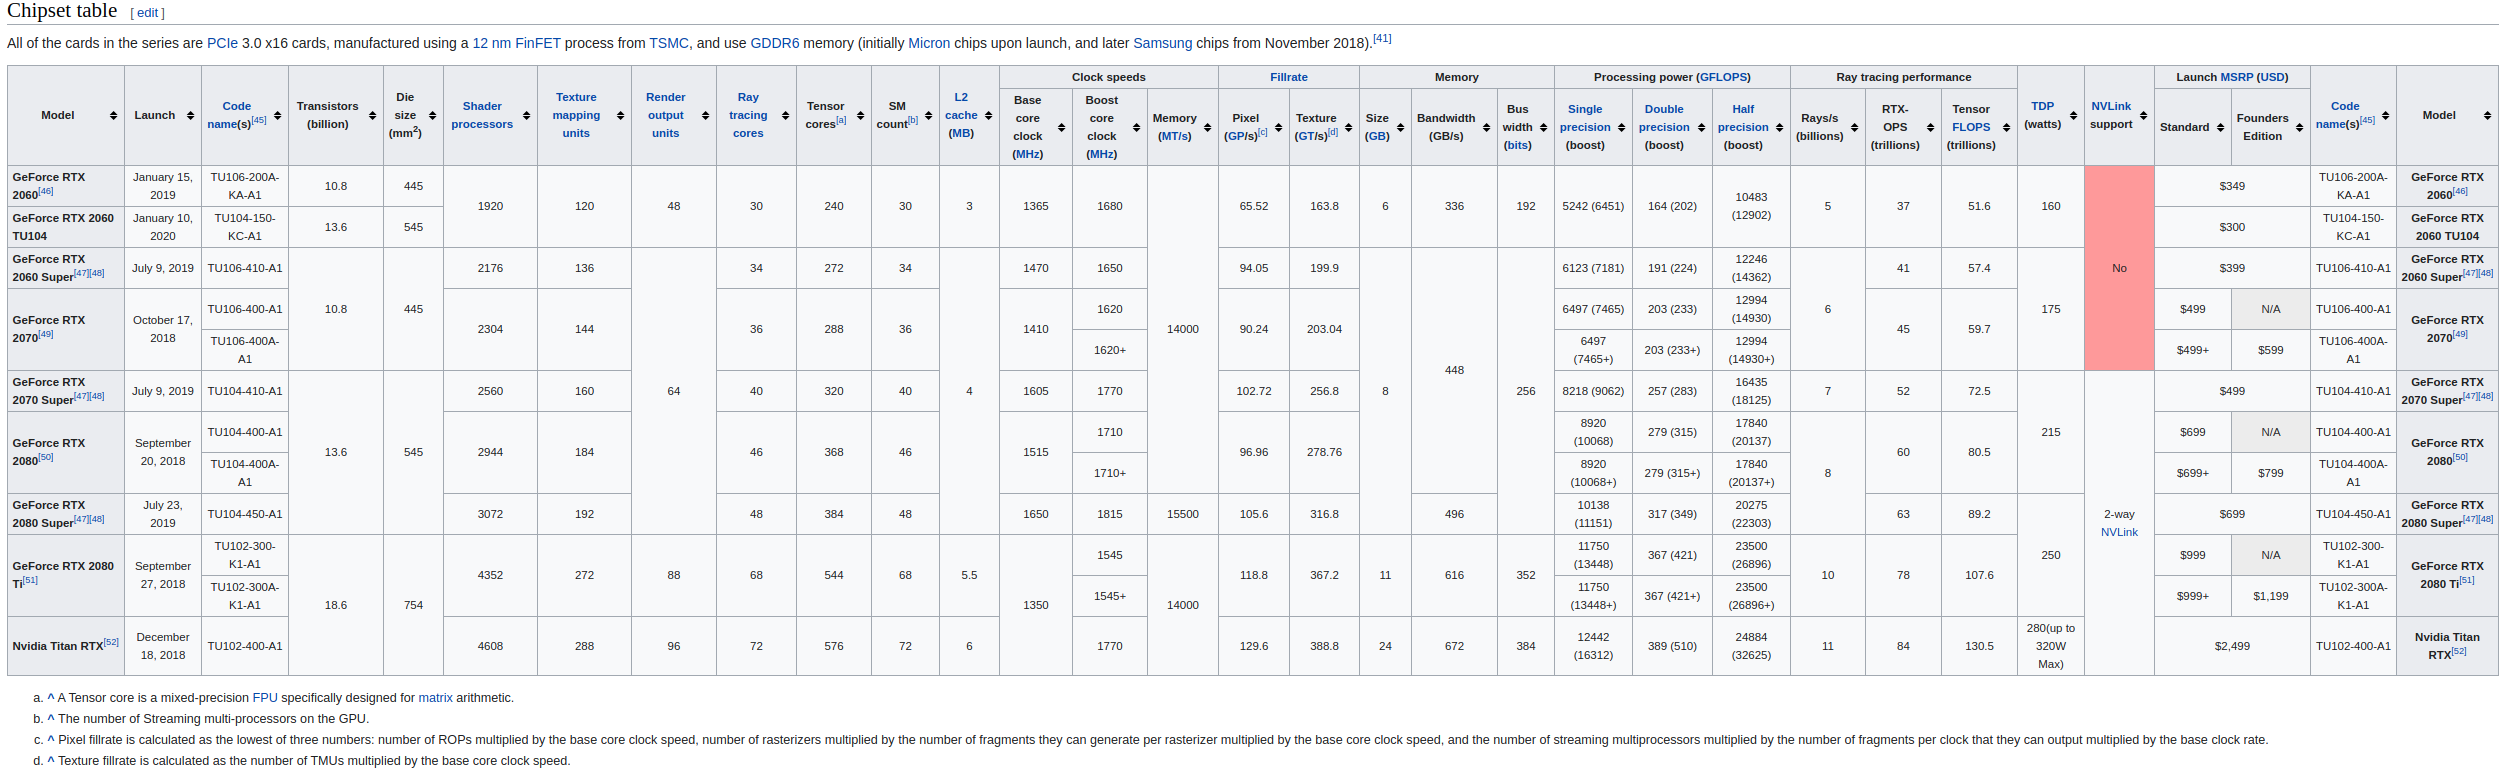Sort by Founders Edition price arrows
2509x777 pixels.
[x=2299, y=128]
